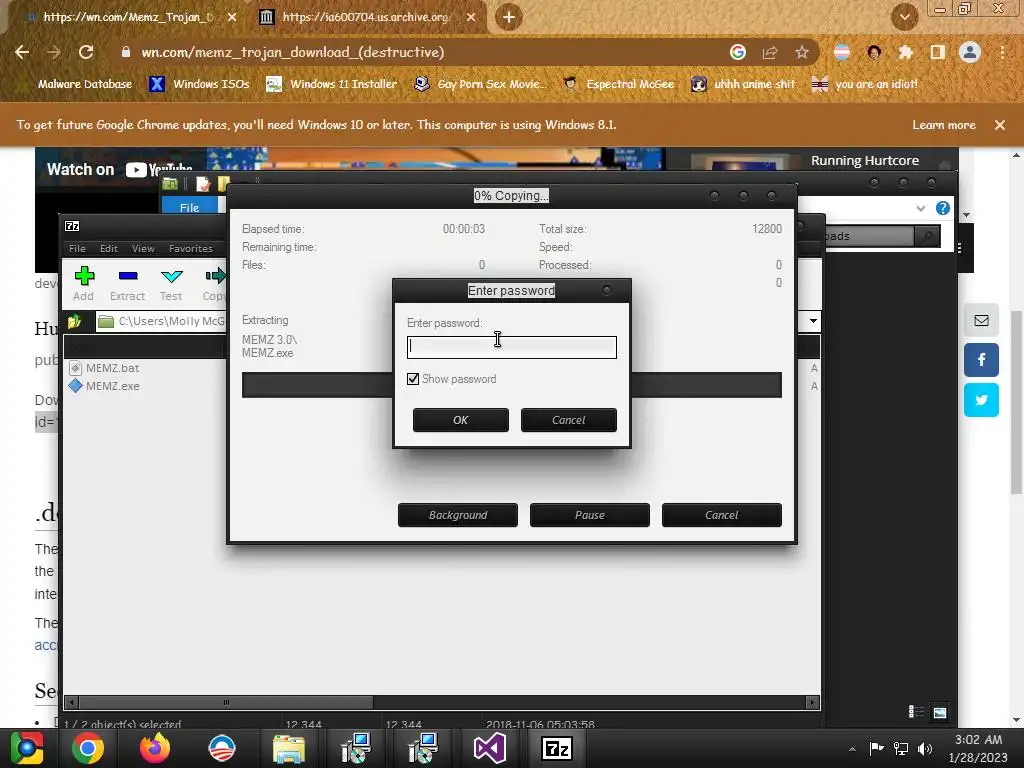The height and width of the screenshot is (768, 1024).
Task: Dismiss the Chrome update banner
Action: (x=1000, y=125)
